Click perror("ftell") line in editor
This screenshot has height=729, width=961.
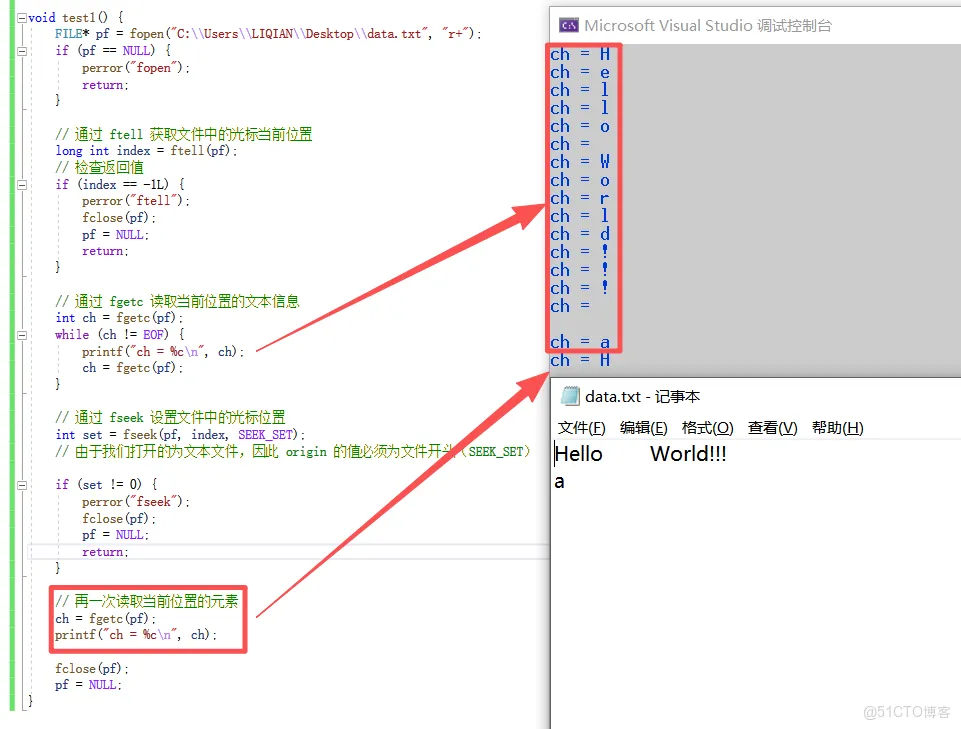coord(136,200)
